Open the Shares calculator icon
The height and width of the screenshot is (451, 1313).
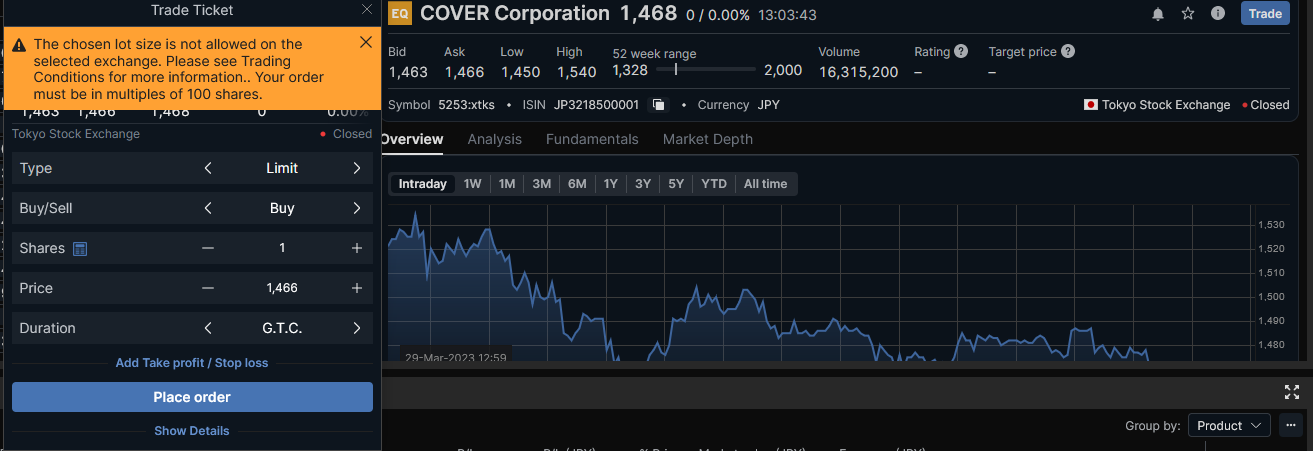pos(81,248)
